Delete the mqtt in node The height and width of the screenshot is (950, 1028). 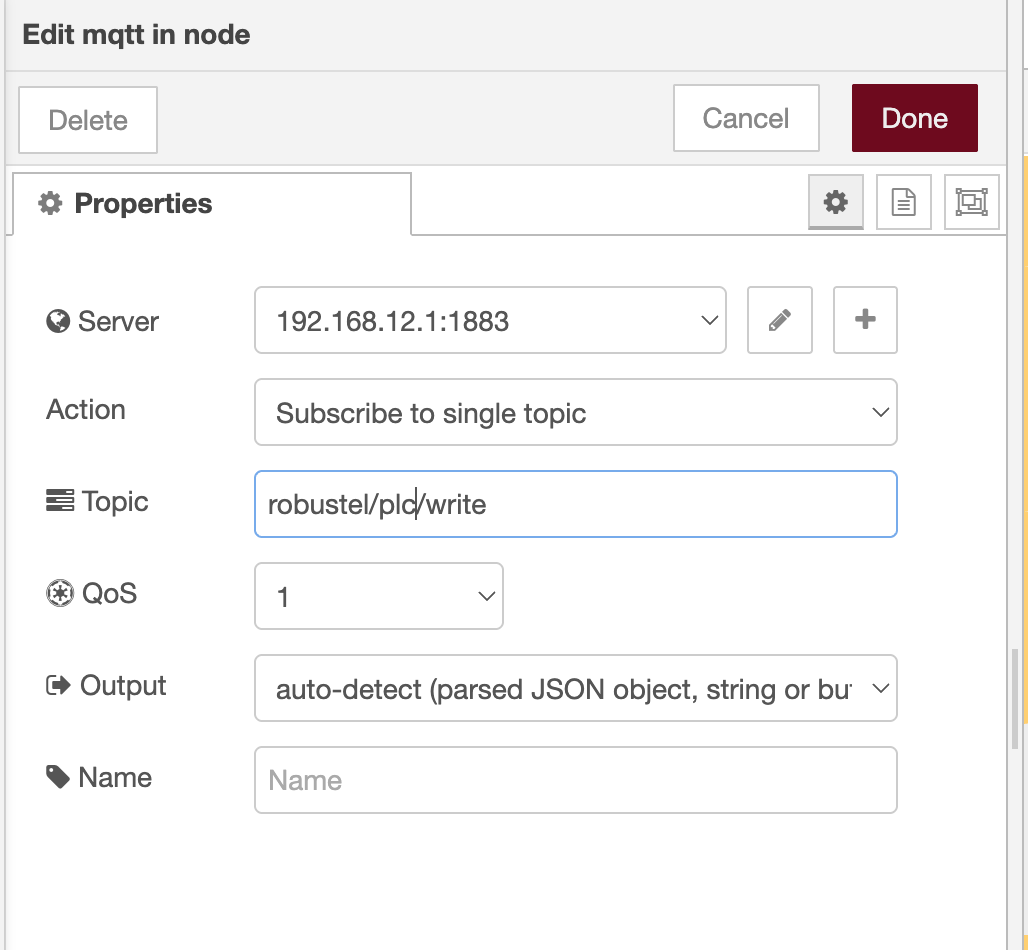(88, 120)
